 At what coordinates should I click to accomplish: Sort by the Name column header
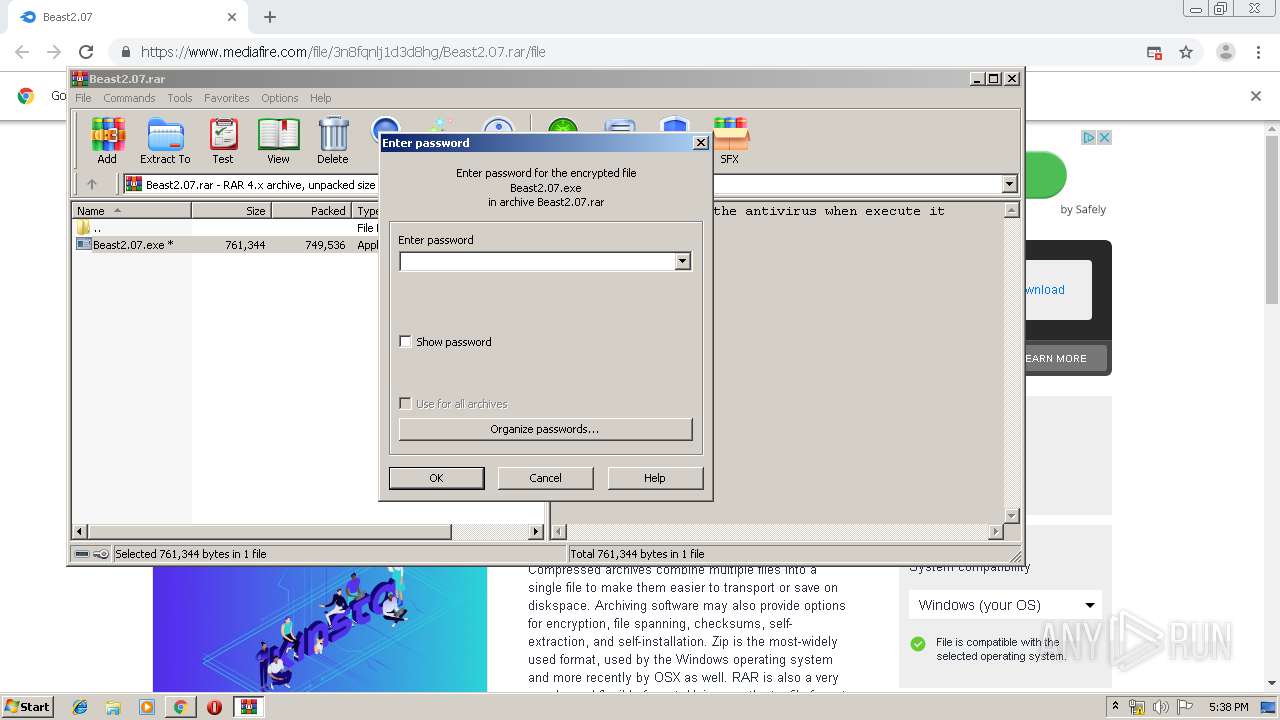[x=132, y=211]
